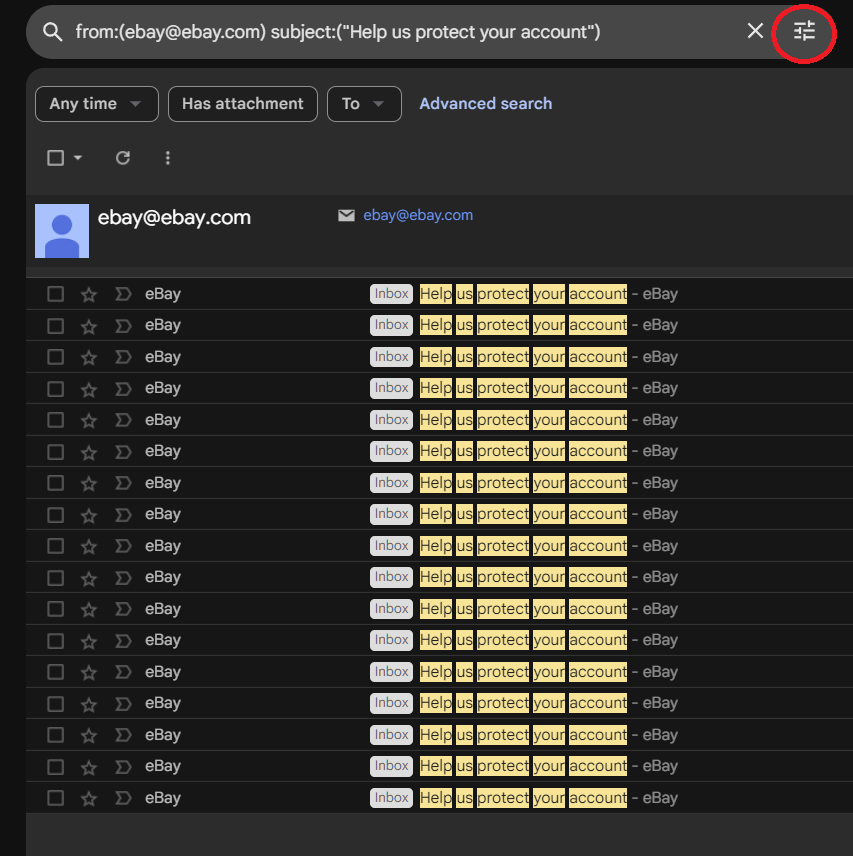Check the last eBay email's checkbox

pyautogui.click(x=56, y=798)
